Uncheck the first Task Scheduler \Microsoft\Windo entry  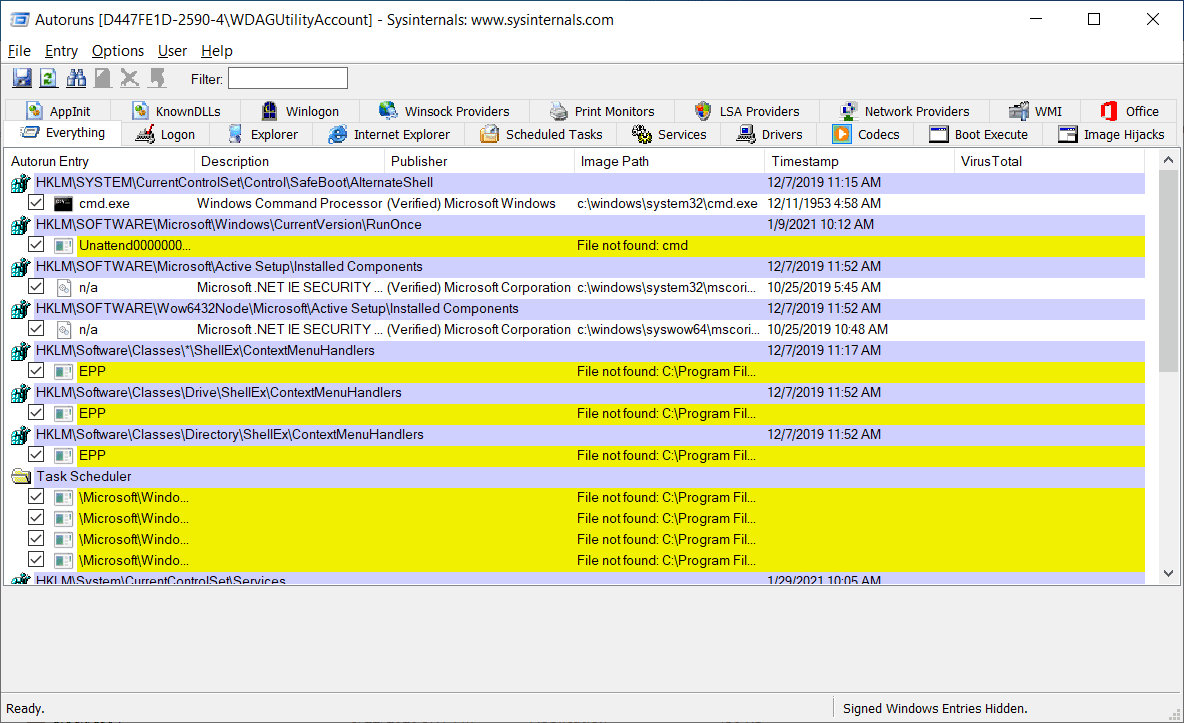pos(35,496)
